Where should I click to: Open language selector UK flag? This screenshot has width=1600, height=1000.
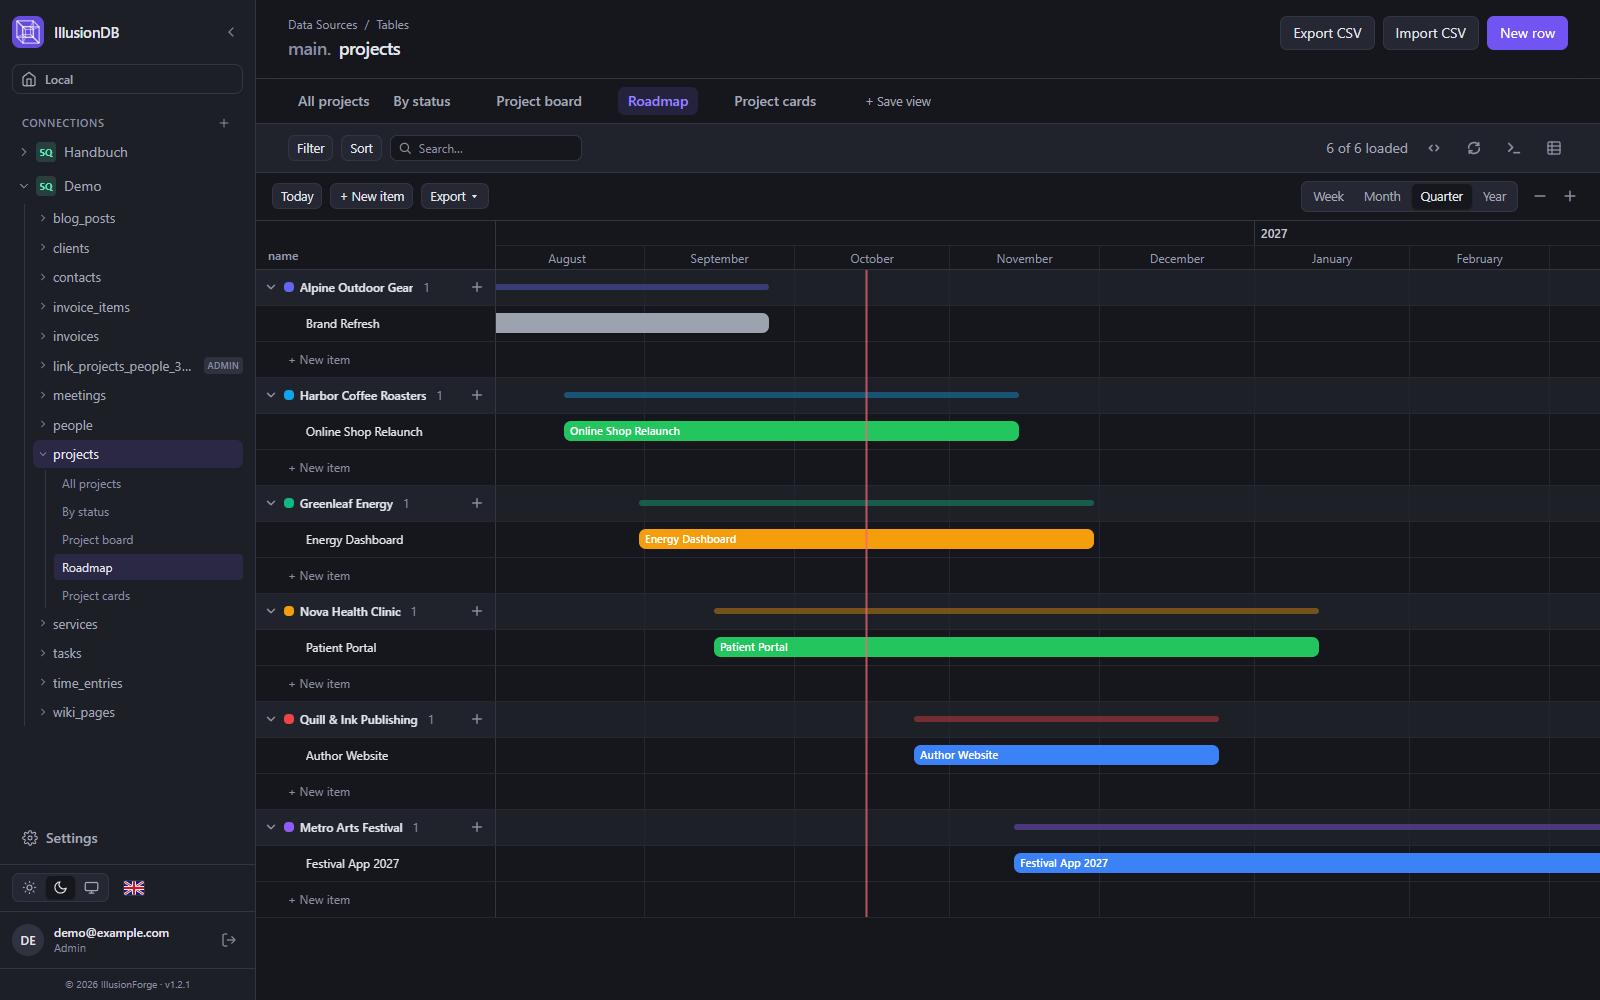point(134,887)
